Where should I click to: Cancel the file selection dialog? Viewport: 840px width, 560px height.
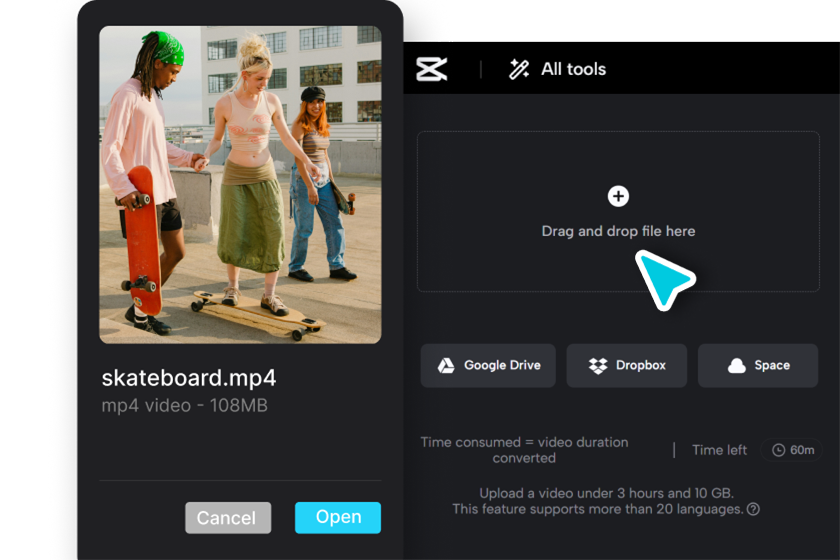pyautogui.click(x=228, y=518)
